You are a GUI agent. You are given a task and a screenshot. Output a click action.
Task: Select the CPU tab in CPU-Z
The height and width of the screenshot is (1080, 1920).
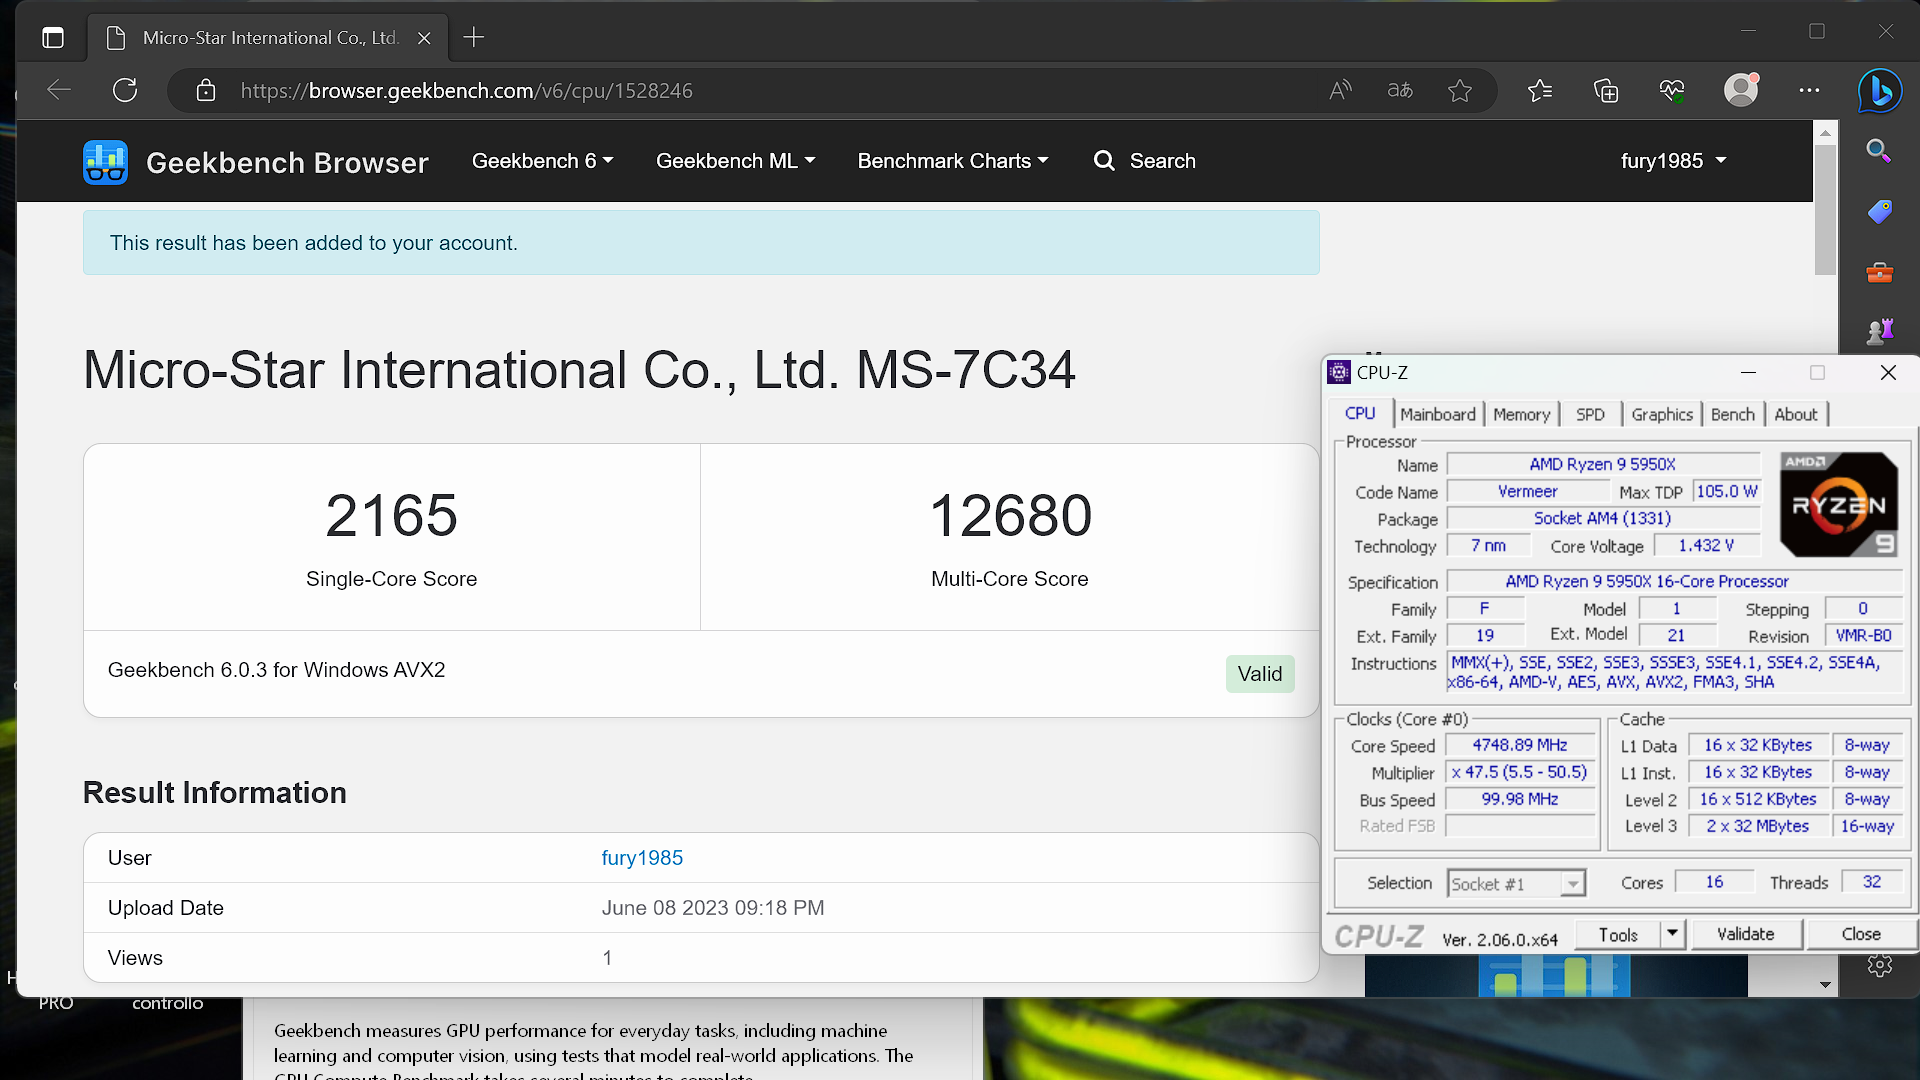pos(1360,414)
